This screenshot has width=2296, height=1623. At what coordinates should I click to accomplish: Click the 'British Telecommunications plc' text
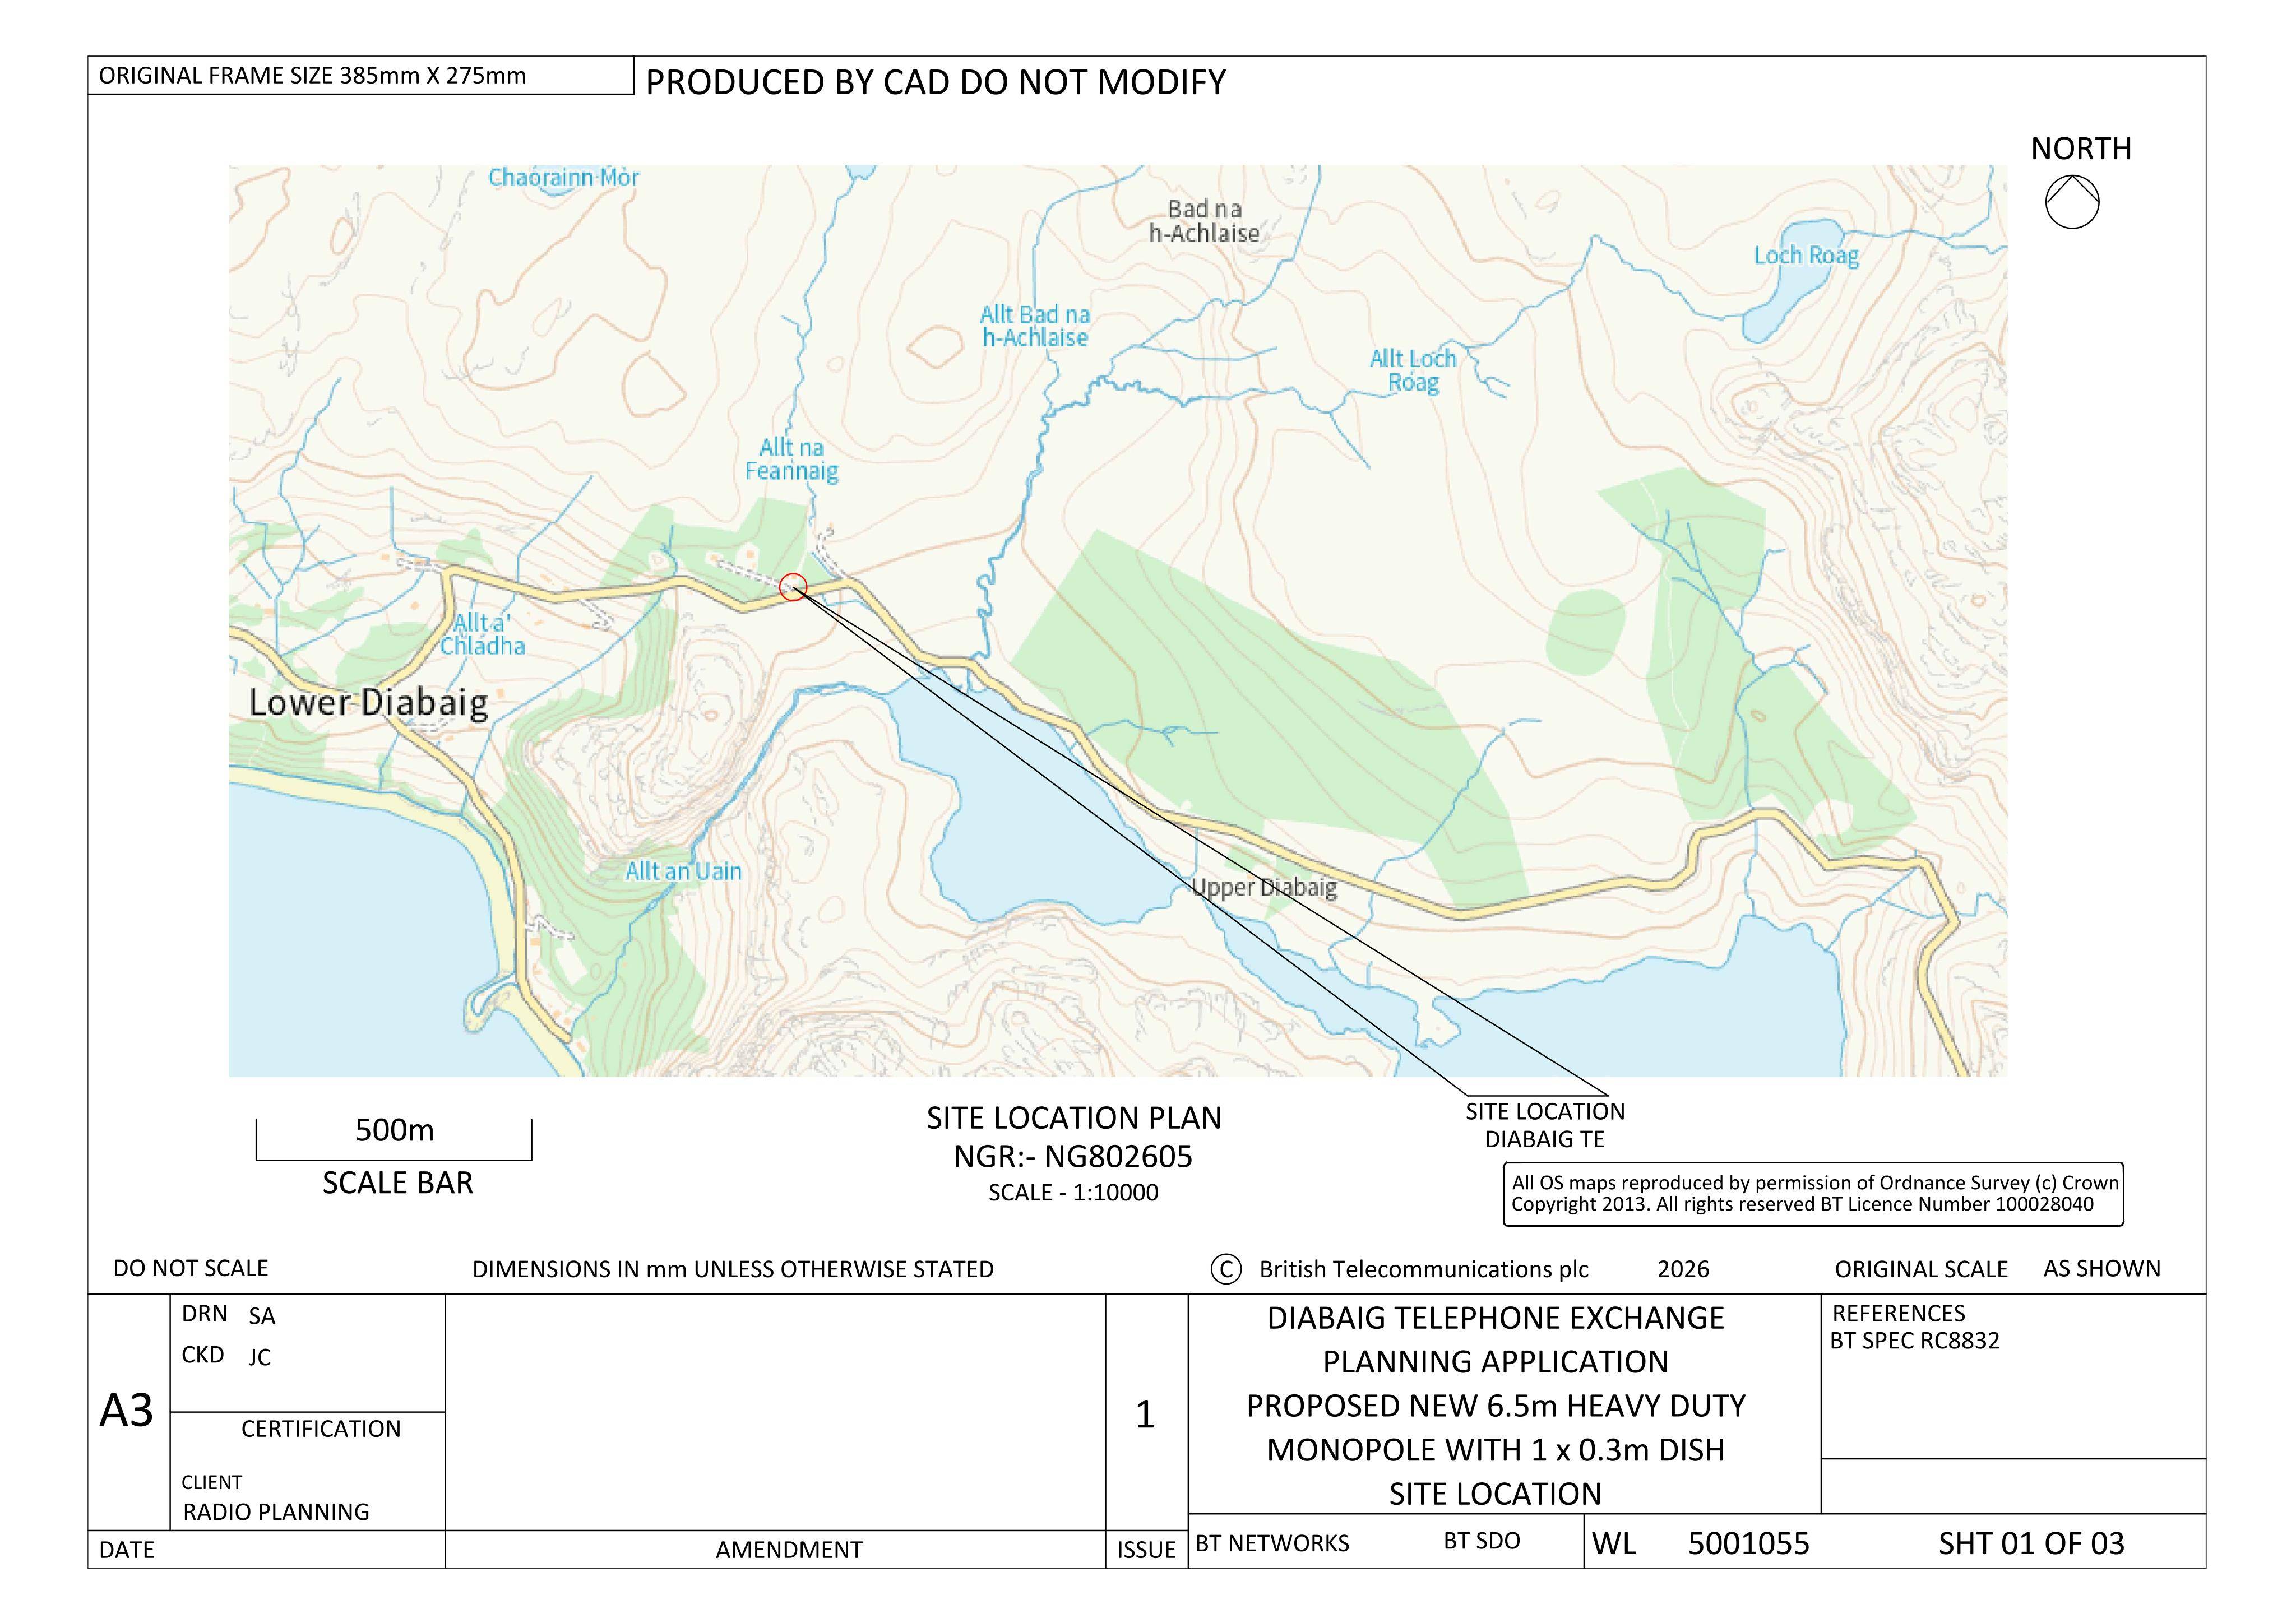(x=1423, y=1269)
